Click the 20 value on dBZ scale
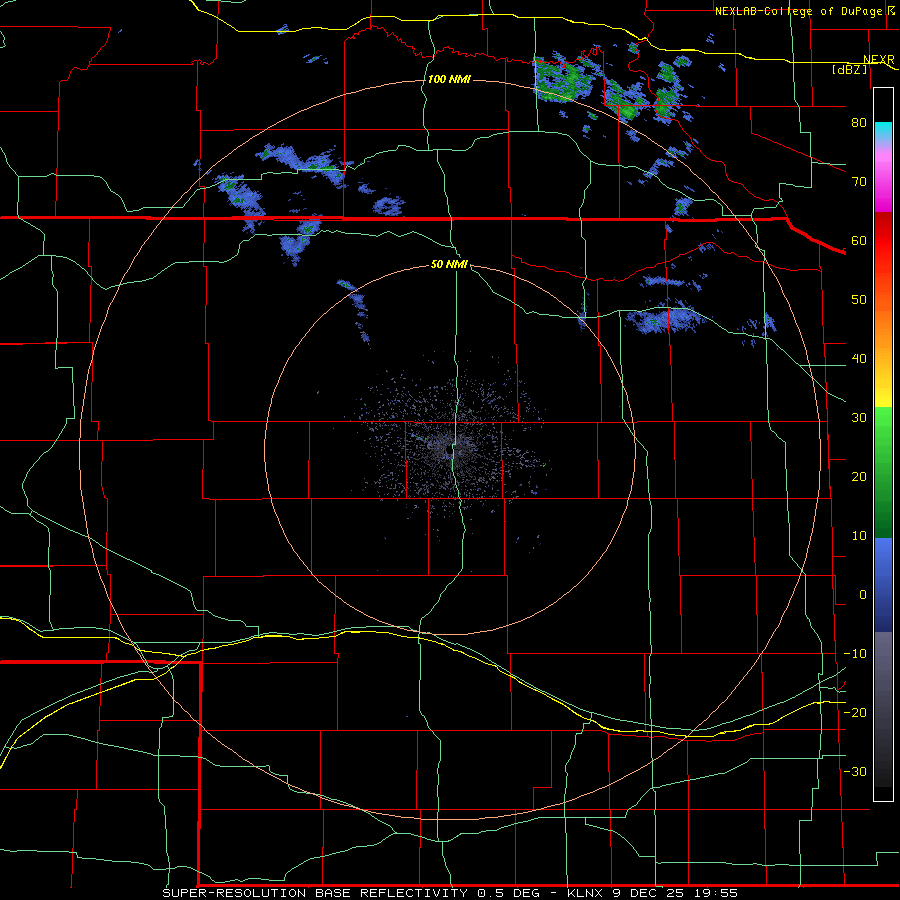900x900 pixels. click(859, 476)
